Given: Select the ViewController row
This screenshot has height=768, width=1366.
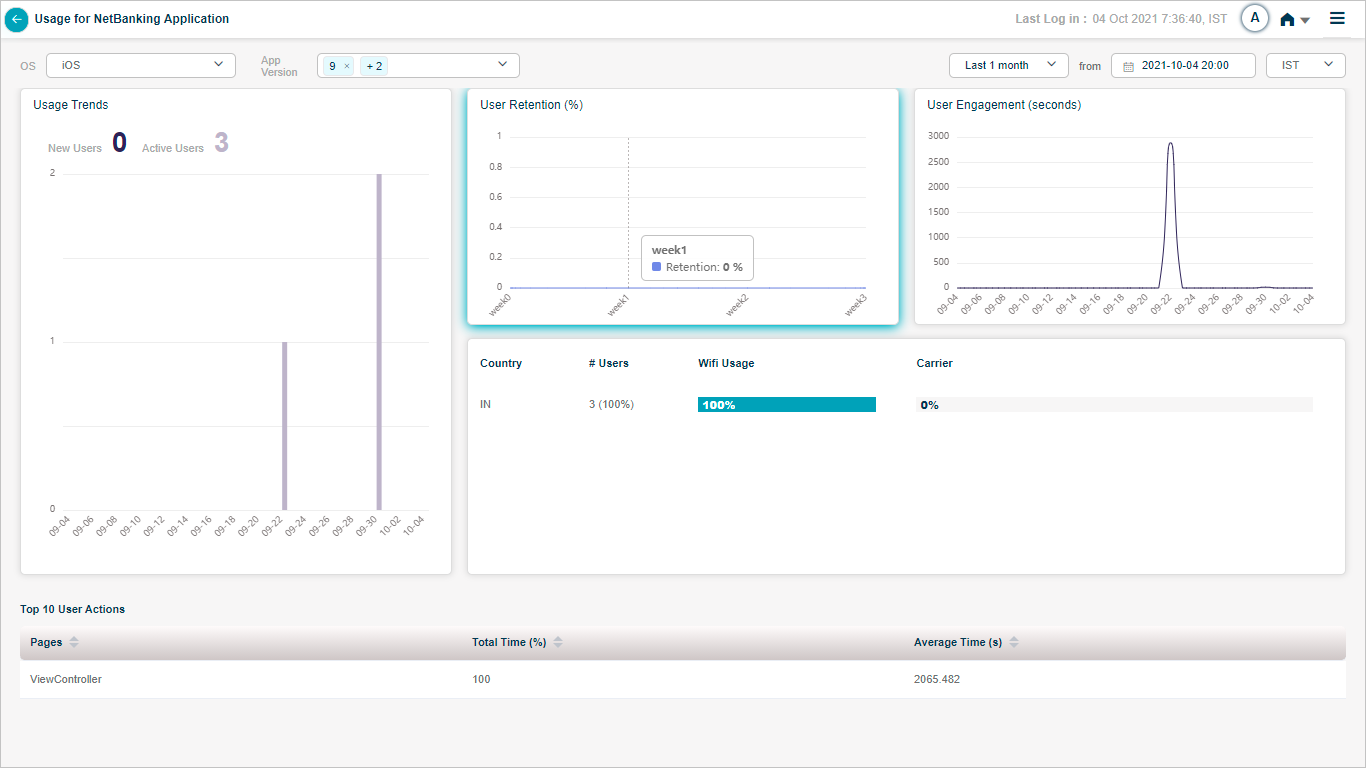Looking at the screenshot, I should 683,679.
